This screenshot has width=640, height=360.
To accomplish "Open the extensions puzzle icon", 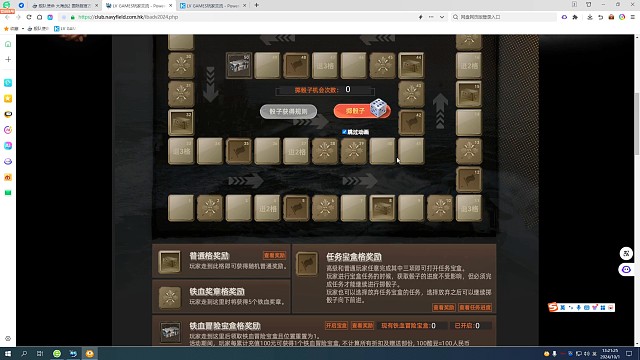I will click(x=575, y=17).
